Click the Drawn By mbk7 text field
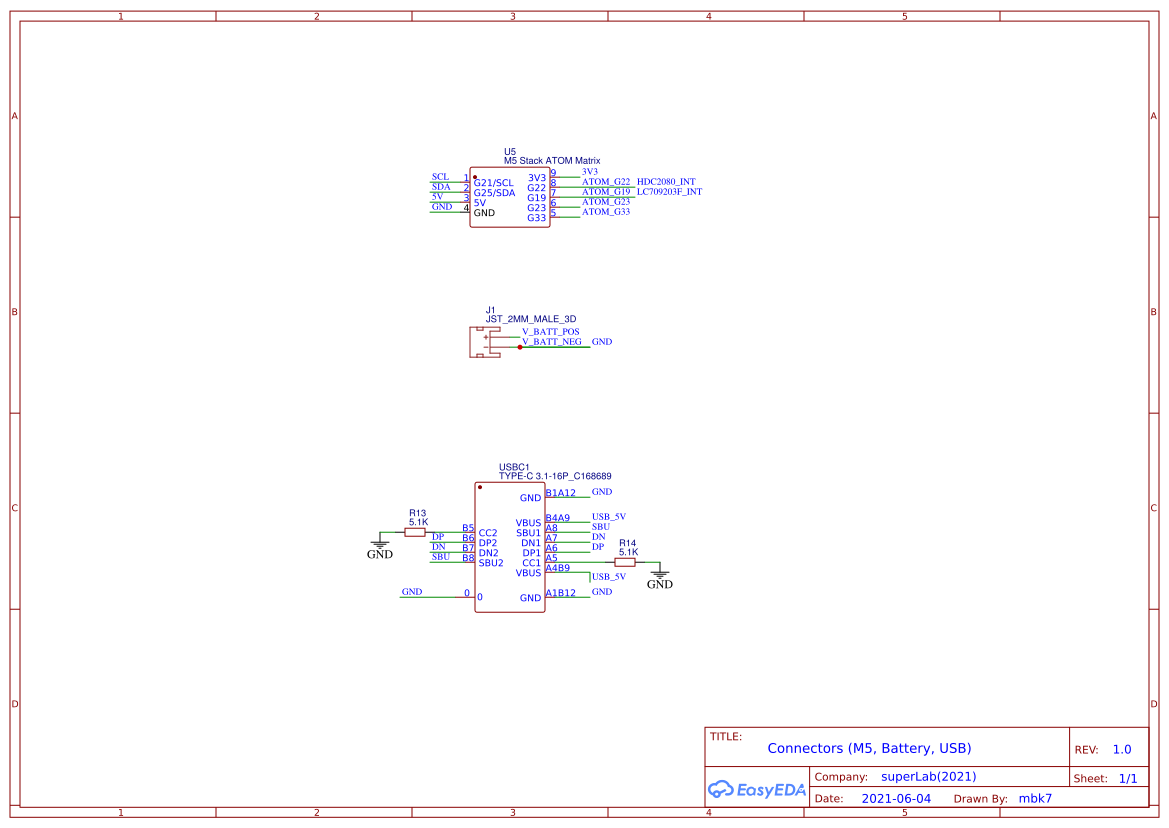This screenshot has height=828, width=1169. (1036, 798)
